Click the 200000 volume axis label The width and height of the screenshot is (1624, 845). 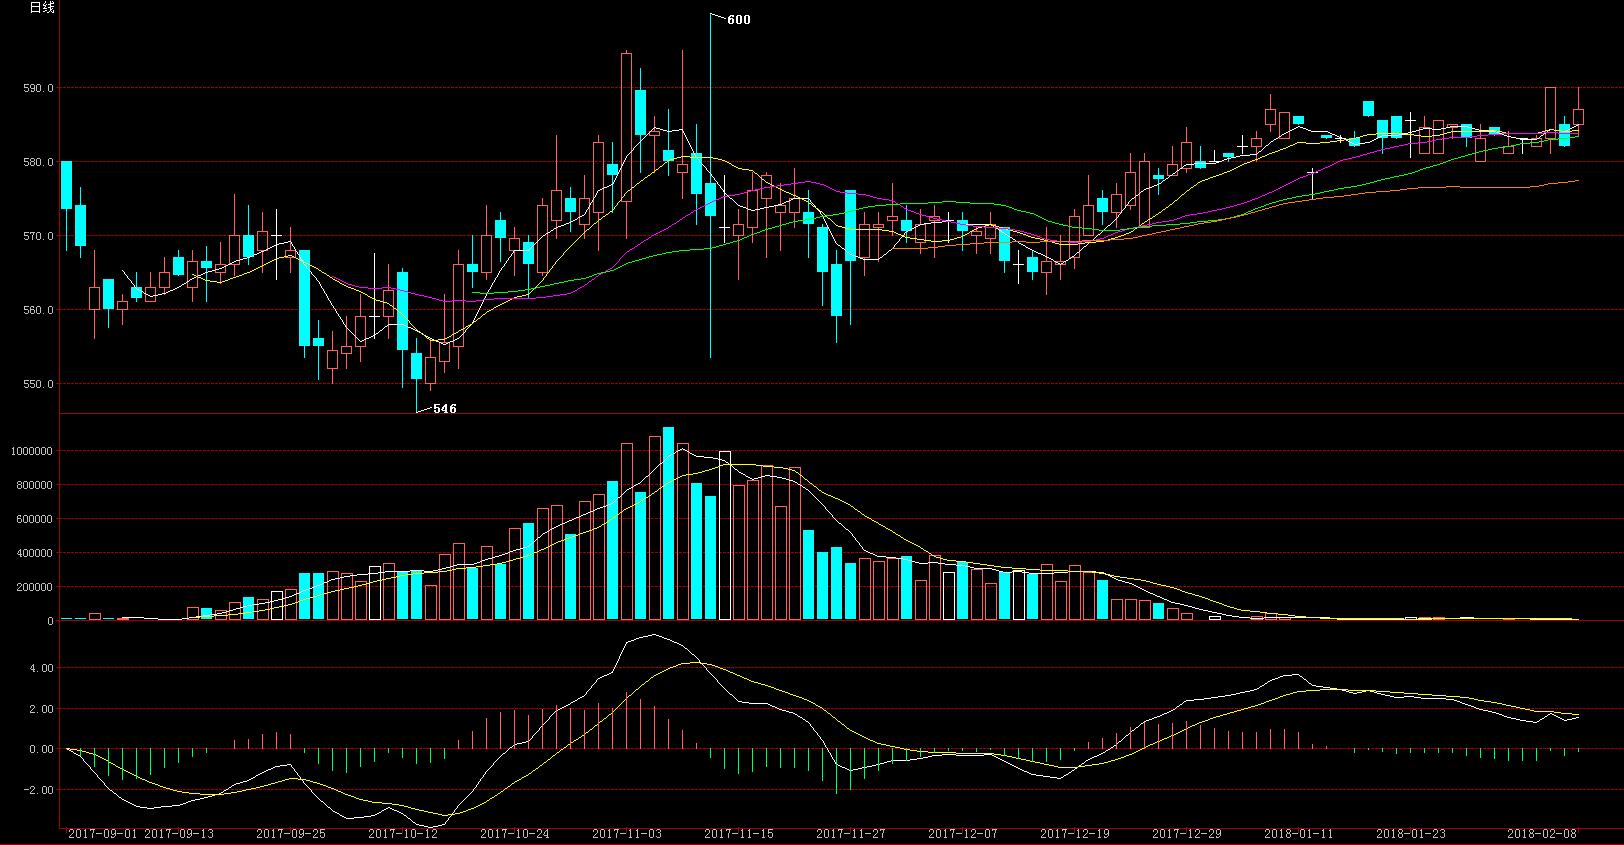click(x=35, y=587)
